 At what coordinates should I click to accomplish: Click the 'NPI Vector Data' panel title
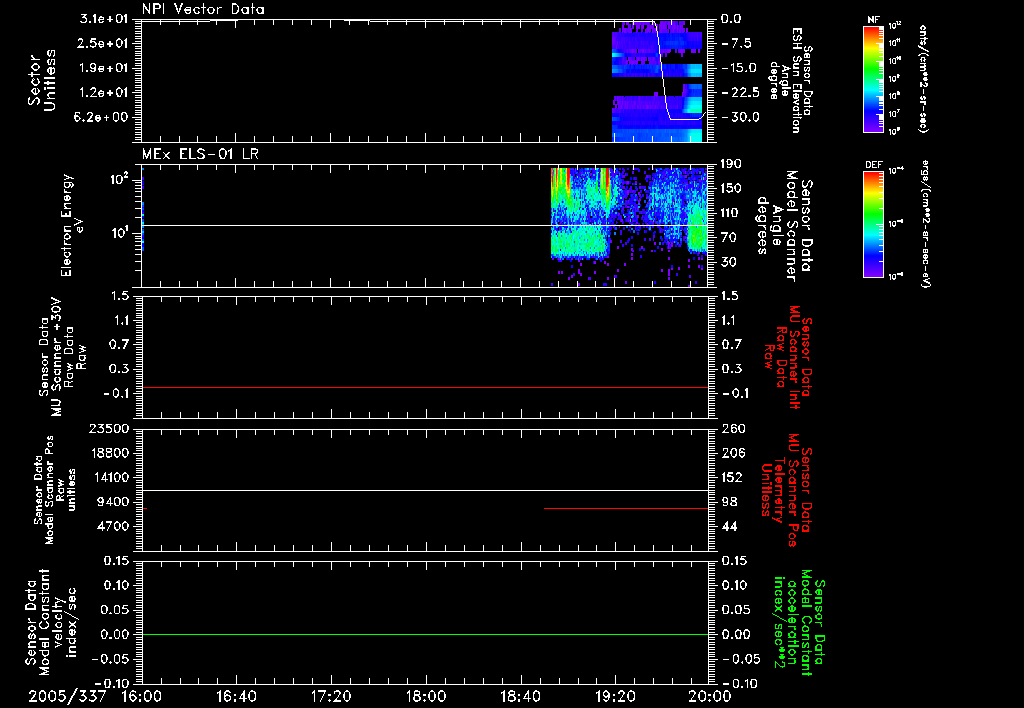pos(204,9)
